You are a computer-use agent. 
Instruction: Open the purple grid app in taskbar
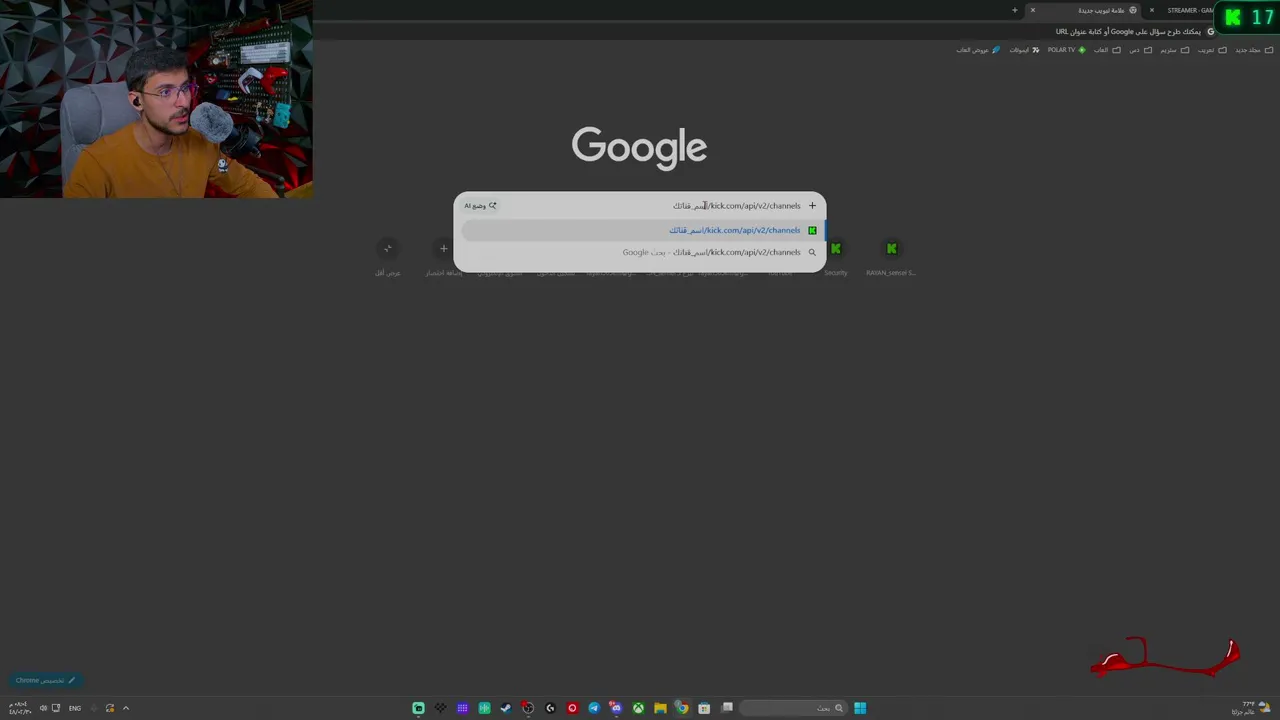[462, 708]
